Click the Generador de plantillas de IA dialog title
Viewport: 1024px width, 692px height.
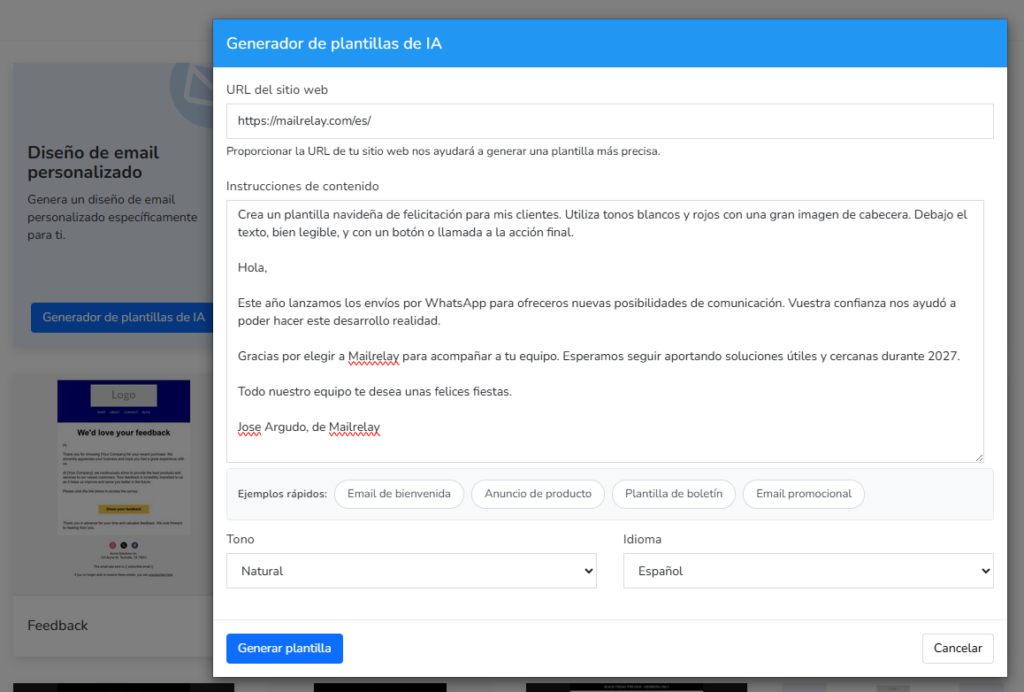[x=334, y=44]
